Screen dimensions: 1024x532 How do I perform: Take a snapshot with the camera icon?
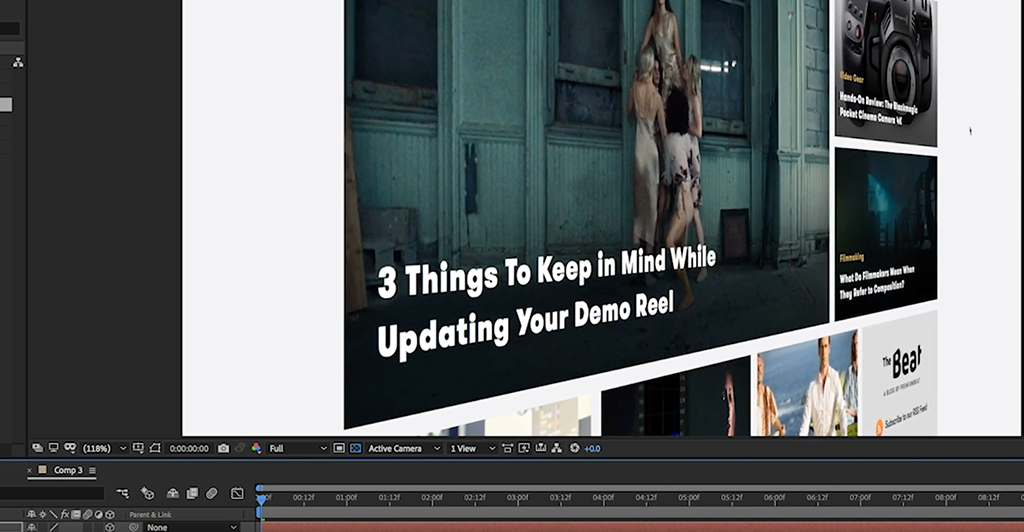click(223, 448)
